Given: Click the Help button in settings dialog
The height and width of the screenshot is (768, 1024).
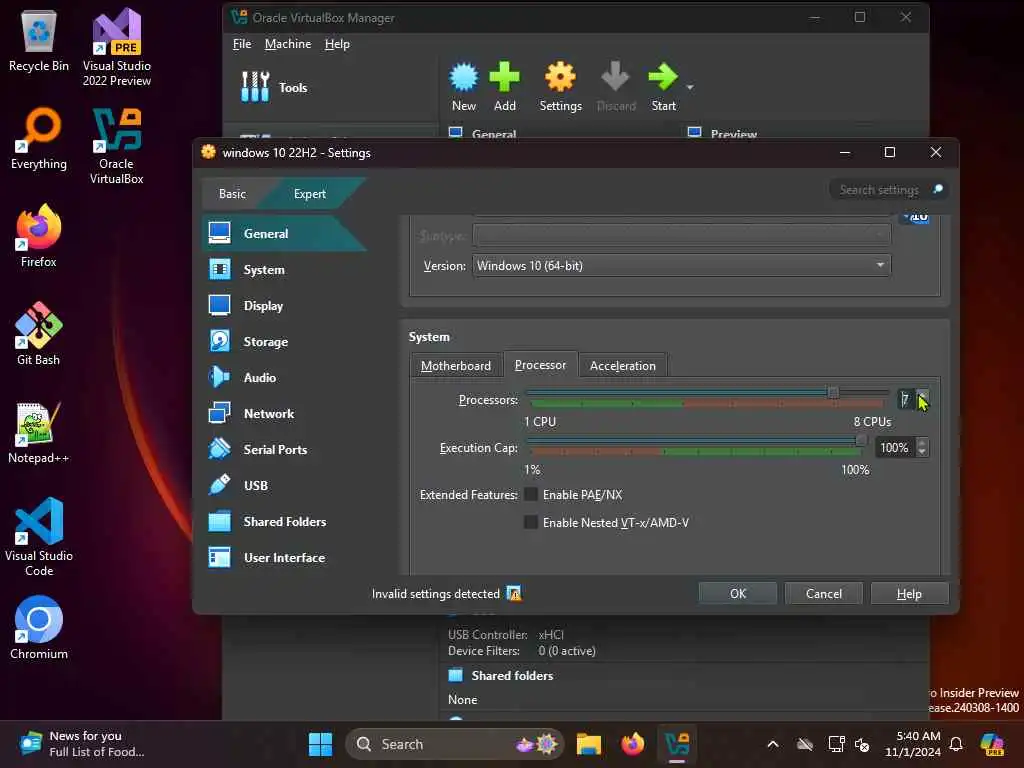Looking at the screenshot, I should (x=909, y=593).
